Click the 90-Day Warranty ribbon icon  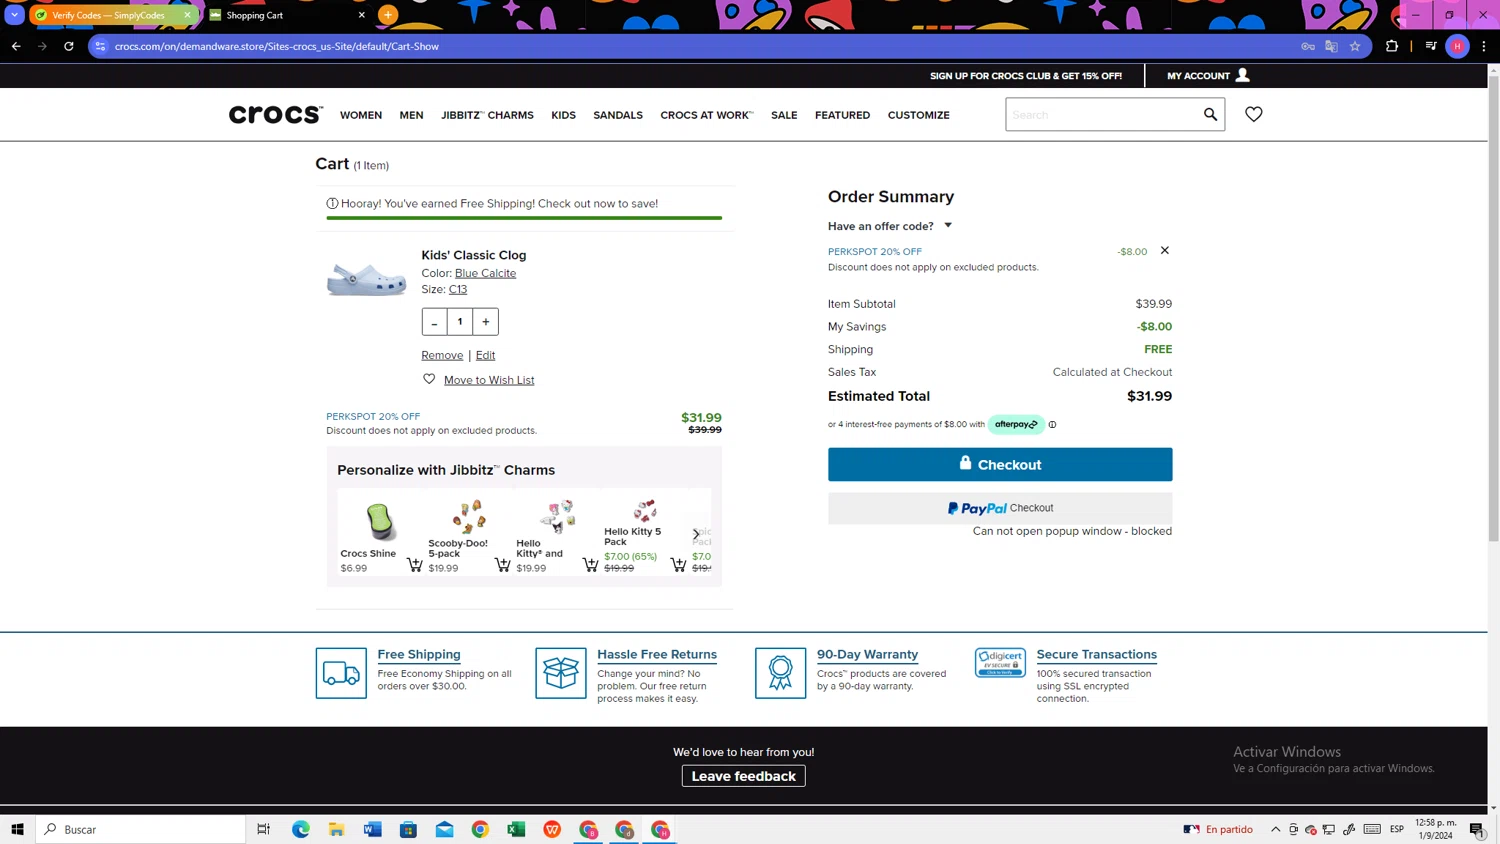tap(780, 673)
